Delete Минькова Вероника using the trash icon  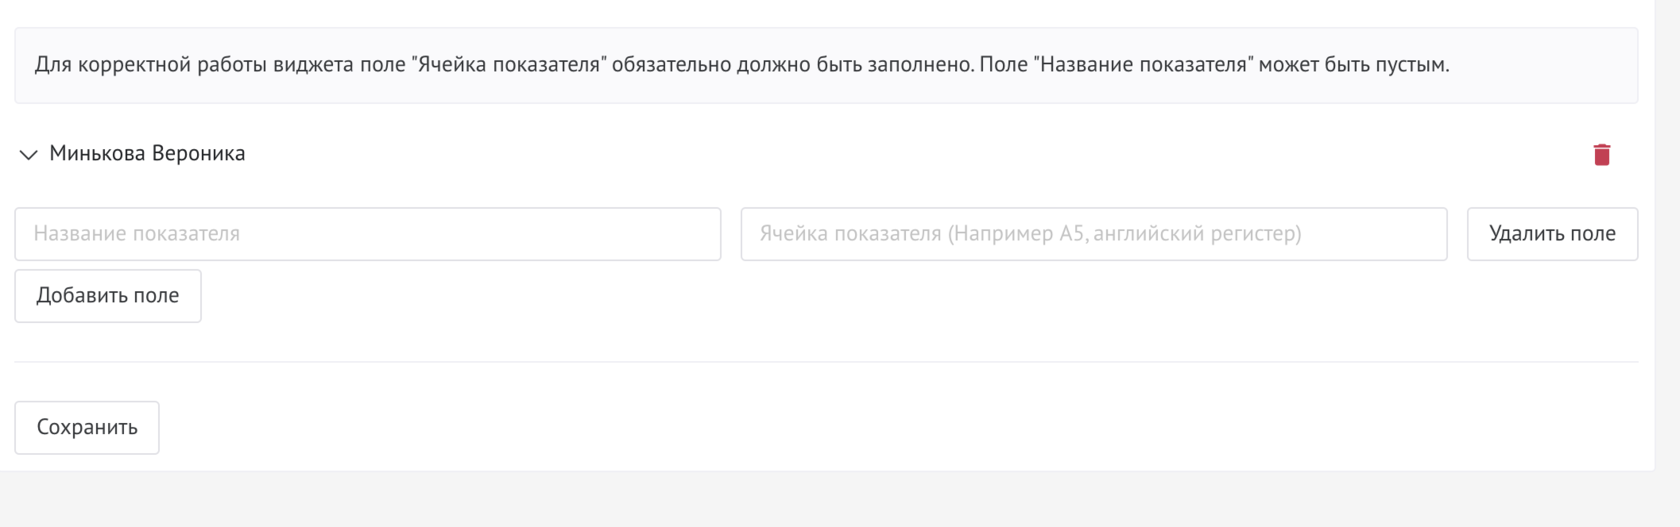1601,154
